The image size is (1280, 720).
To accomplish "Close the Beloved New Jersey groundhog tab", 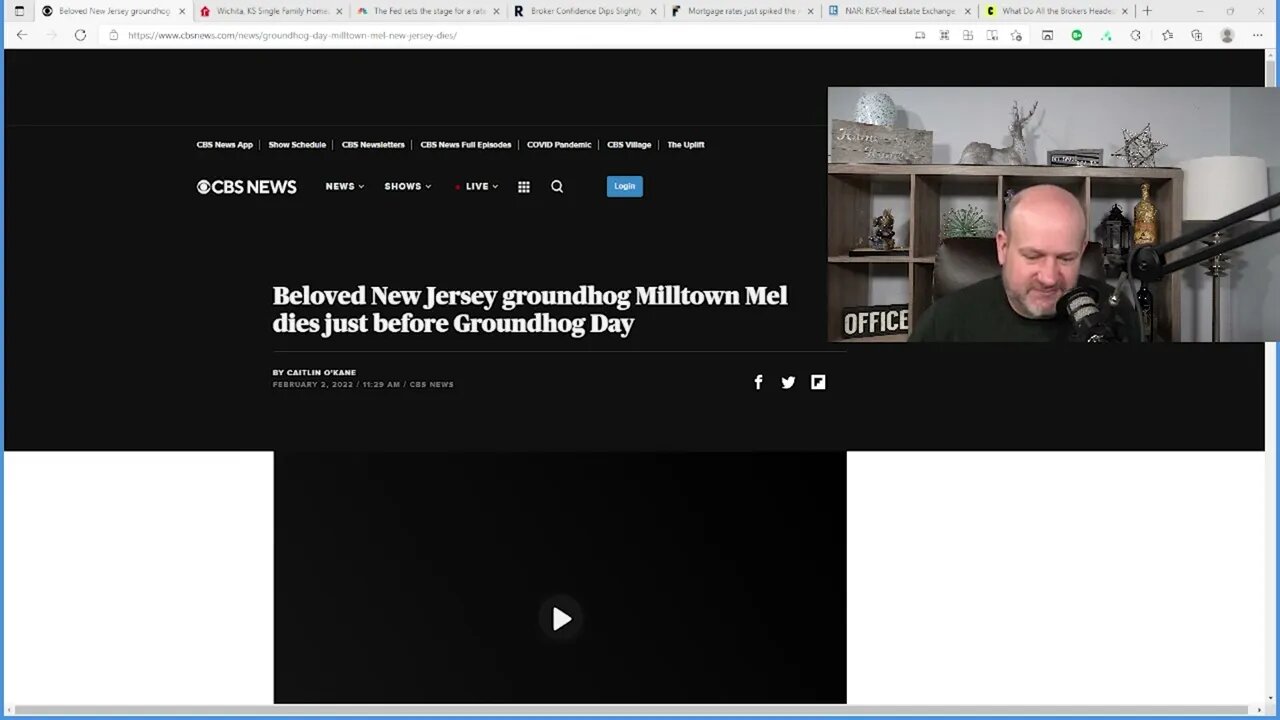I will click(182, 11).
